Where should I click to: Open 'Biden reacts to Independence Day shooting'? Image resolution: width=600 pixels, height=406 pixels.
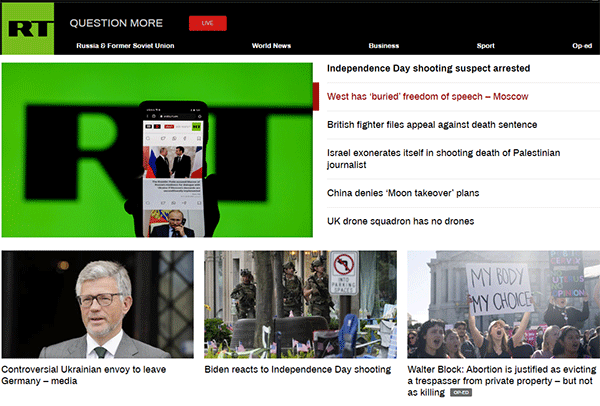coord(298,370)
